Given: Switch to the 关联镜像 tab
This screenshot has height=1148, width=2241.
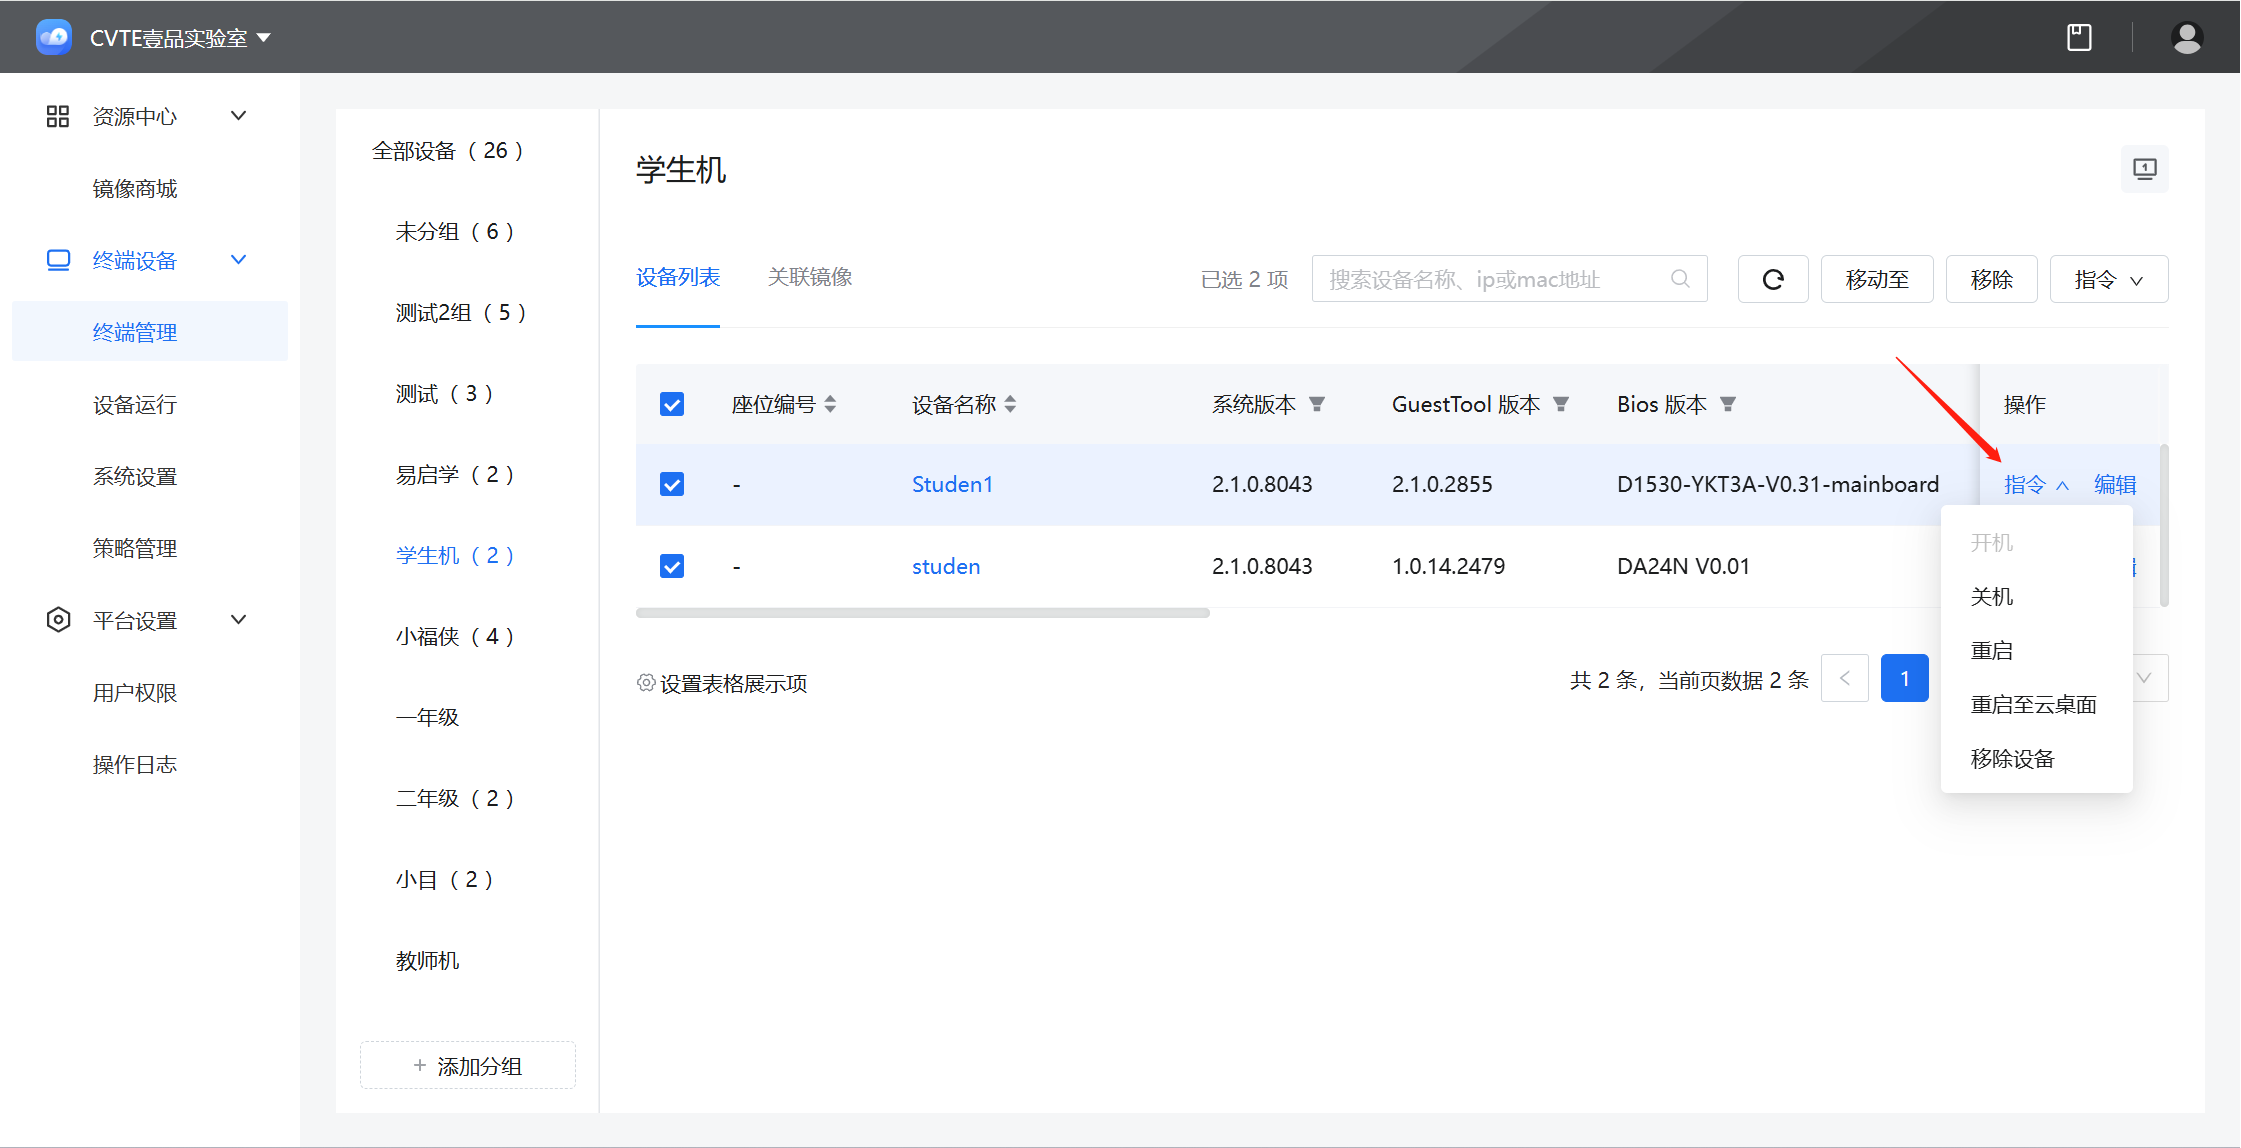Looking at the screenshot, I should 810,277.
